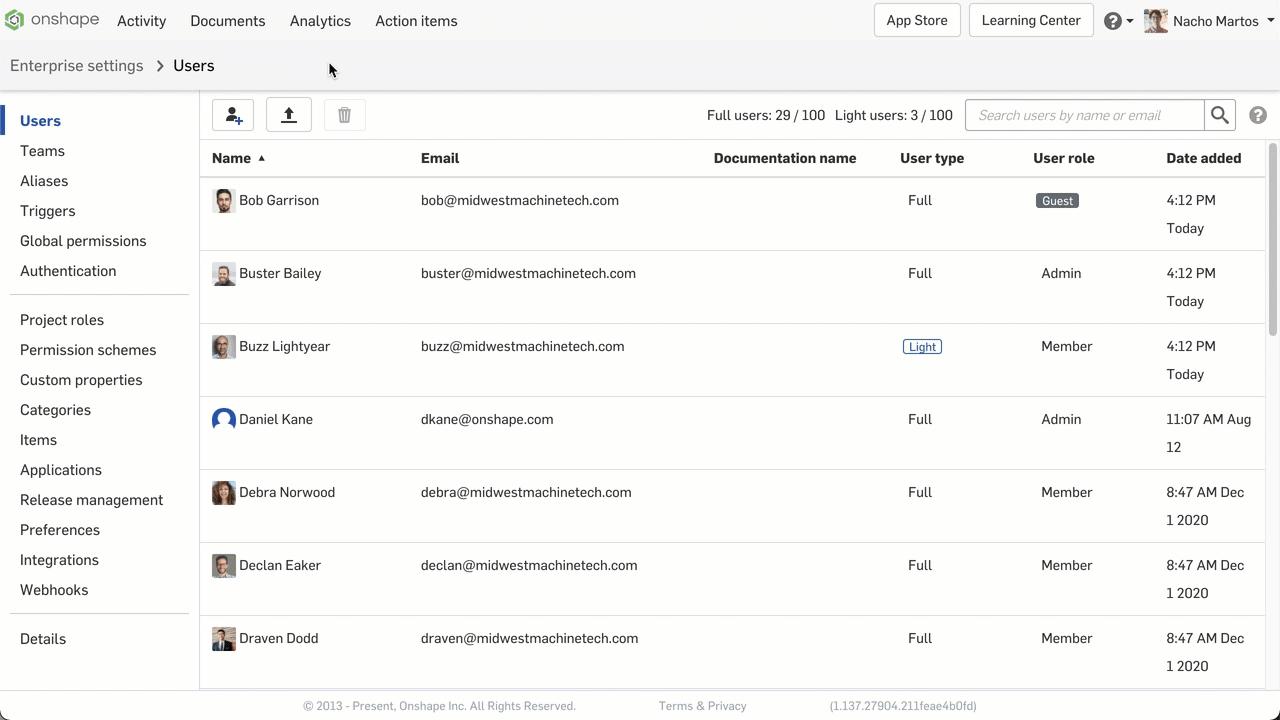
Task: Open the help menu dropdown
Action: [1118, 21]
